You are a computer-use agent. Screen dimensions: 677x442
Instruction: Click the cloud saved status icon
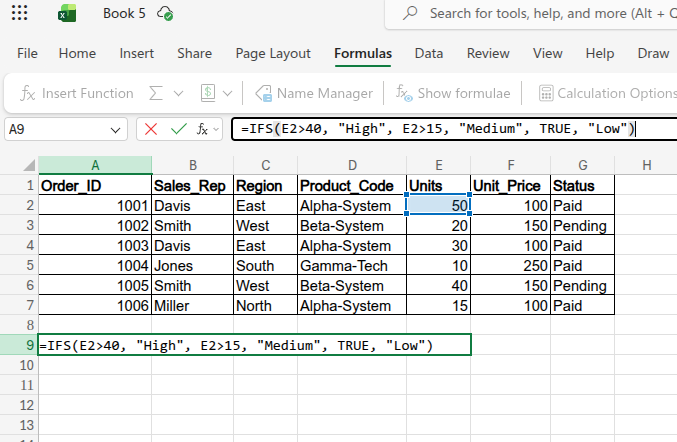pos(165,13)
